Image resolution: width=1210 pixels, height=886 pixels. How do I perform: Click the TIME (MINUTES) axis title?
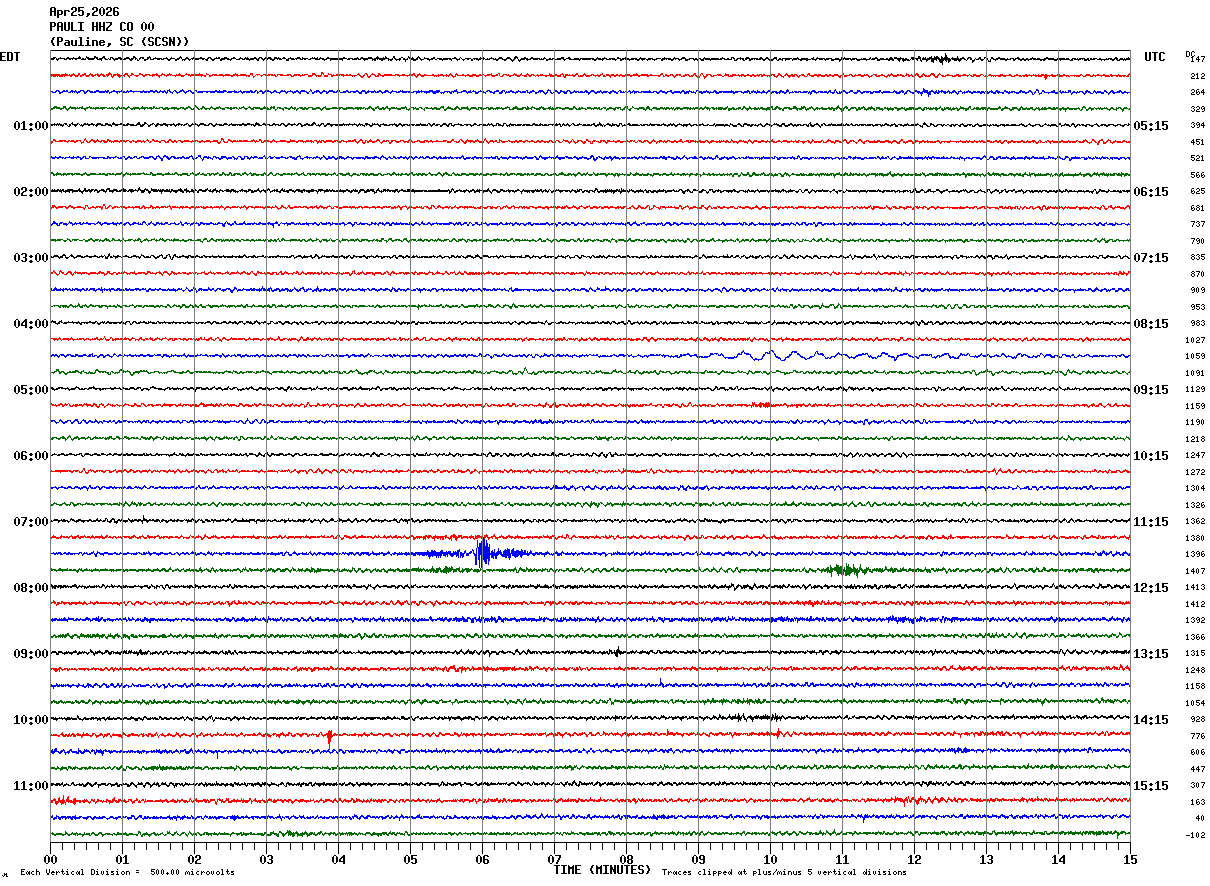tap(602, 870)
